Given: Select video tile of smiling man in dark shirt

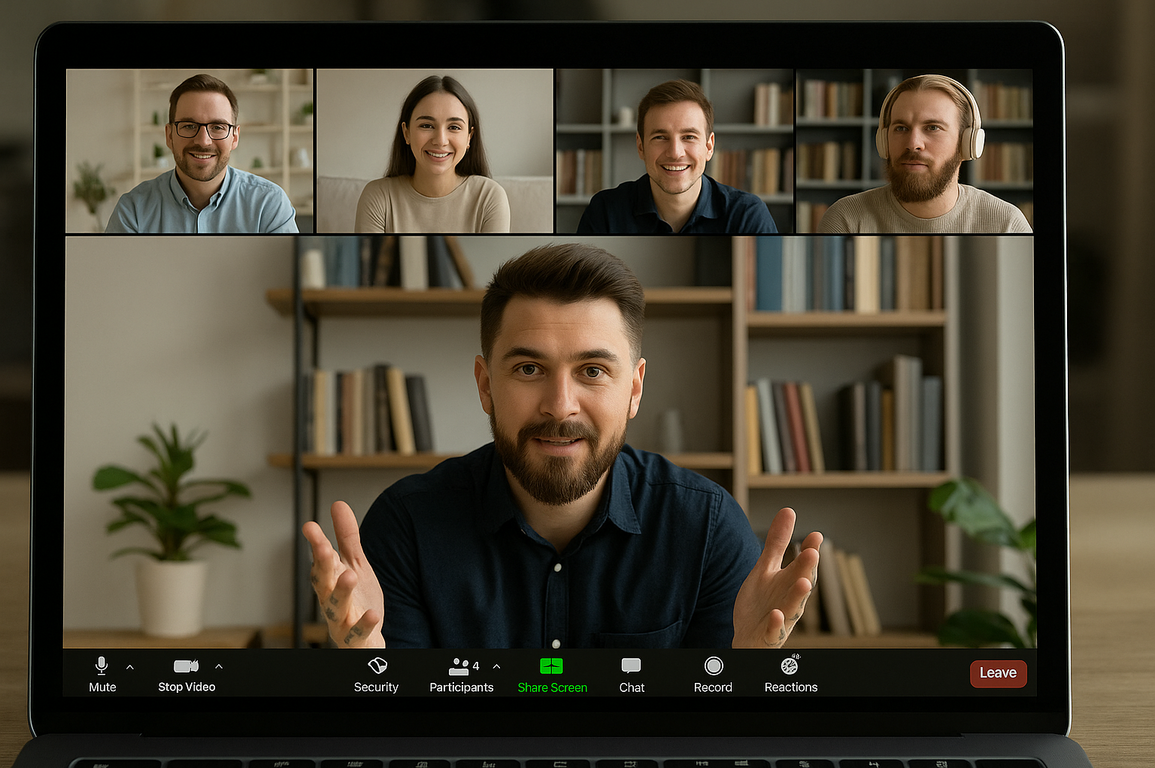Looking at the screenshot, I should tap(675, 151).
